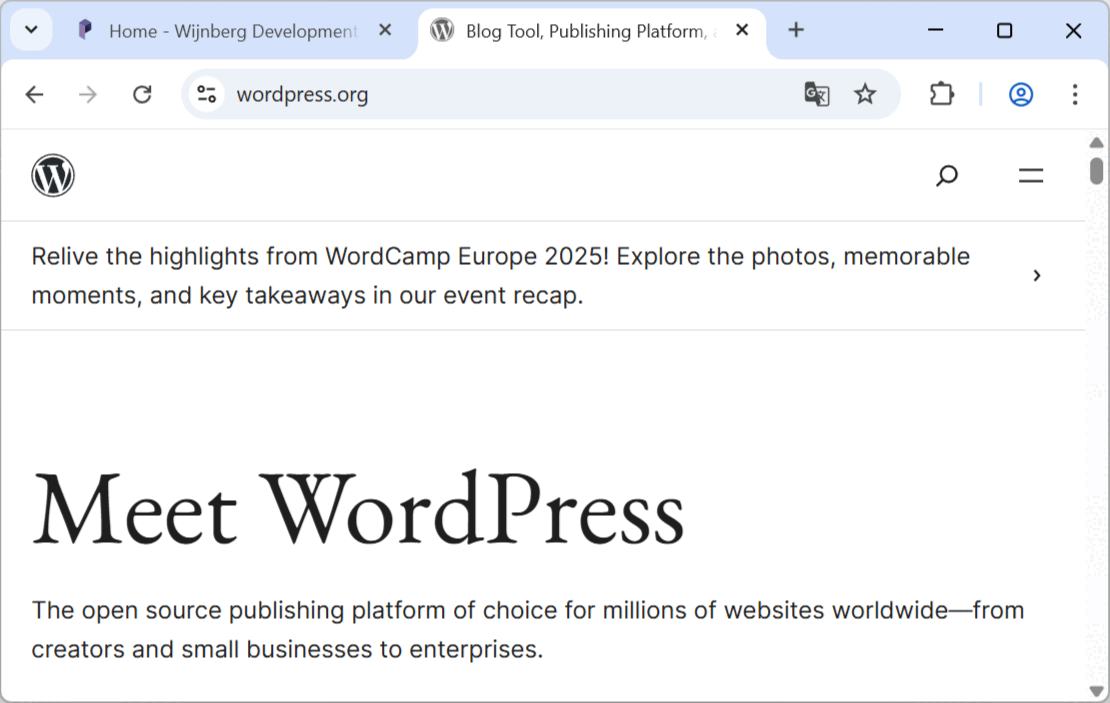The width and height of the screenshot is (1110, 703).
Task: Expand the tab search dropdown arrow
Action: click(31, 30)
